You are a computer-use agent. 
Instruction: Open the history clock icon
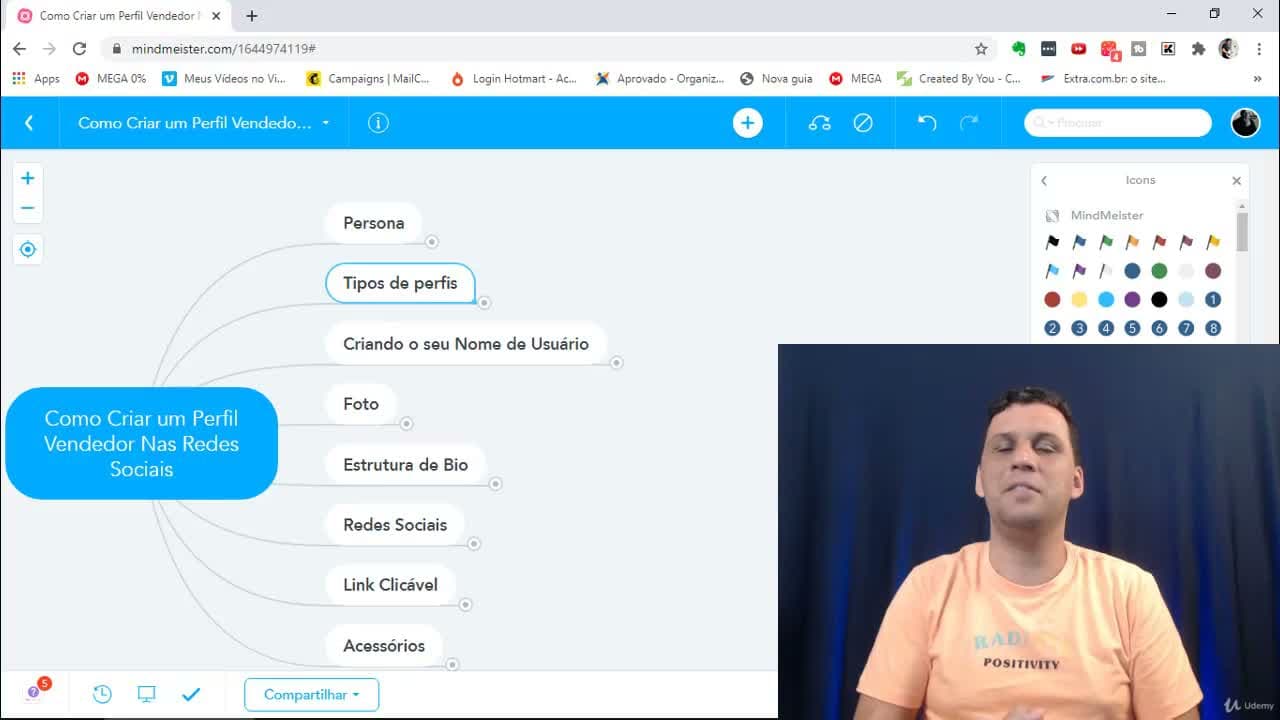pos(102,694)
